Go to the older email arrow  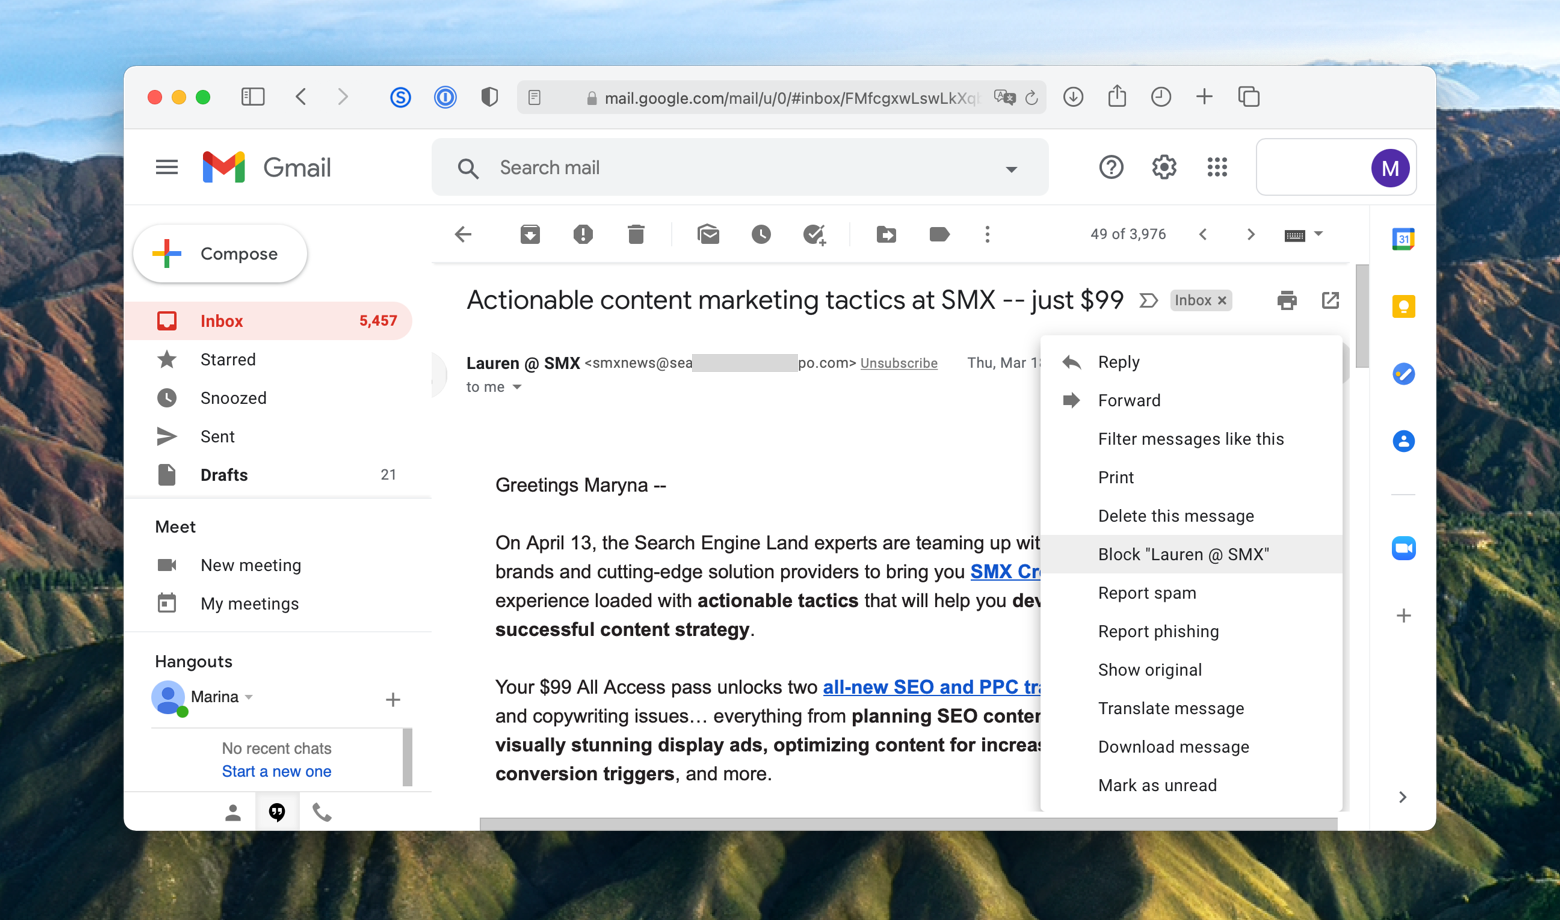1251,234
